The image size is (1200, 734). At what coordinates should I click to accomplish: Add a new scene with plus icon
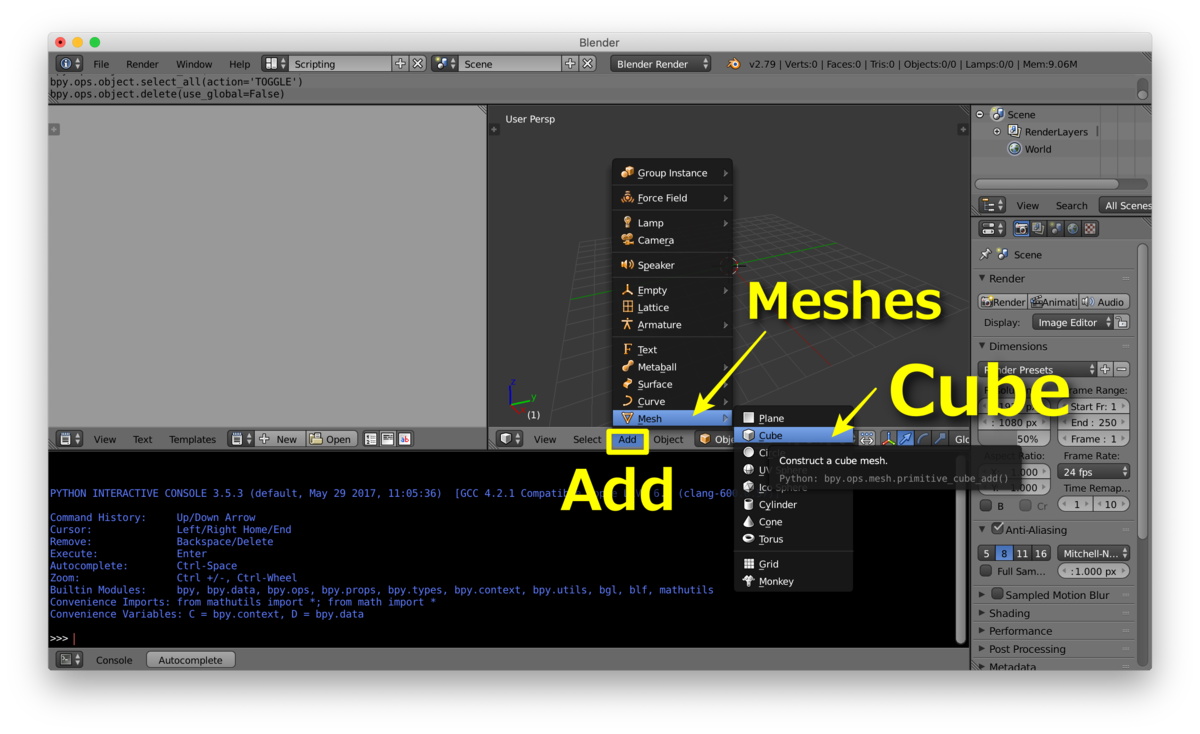571,64
